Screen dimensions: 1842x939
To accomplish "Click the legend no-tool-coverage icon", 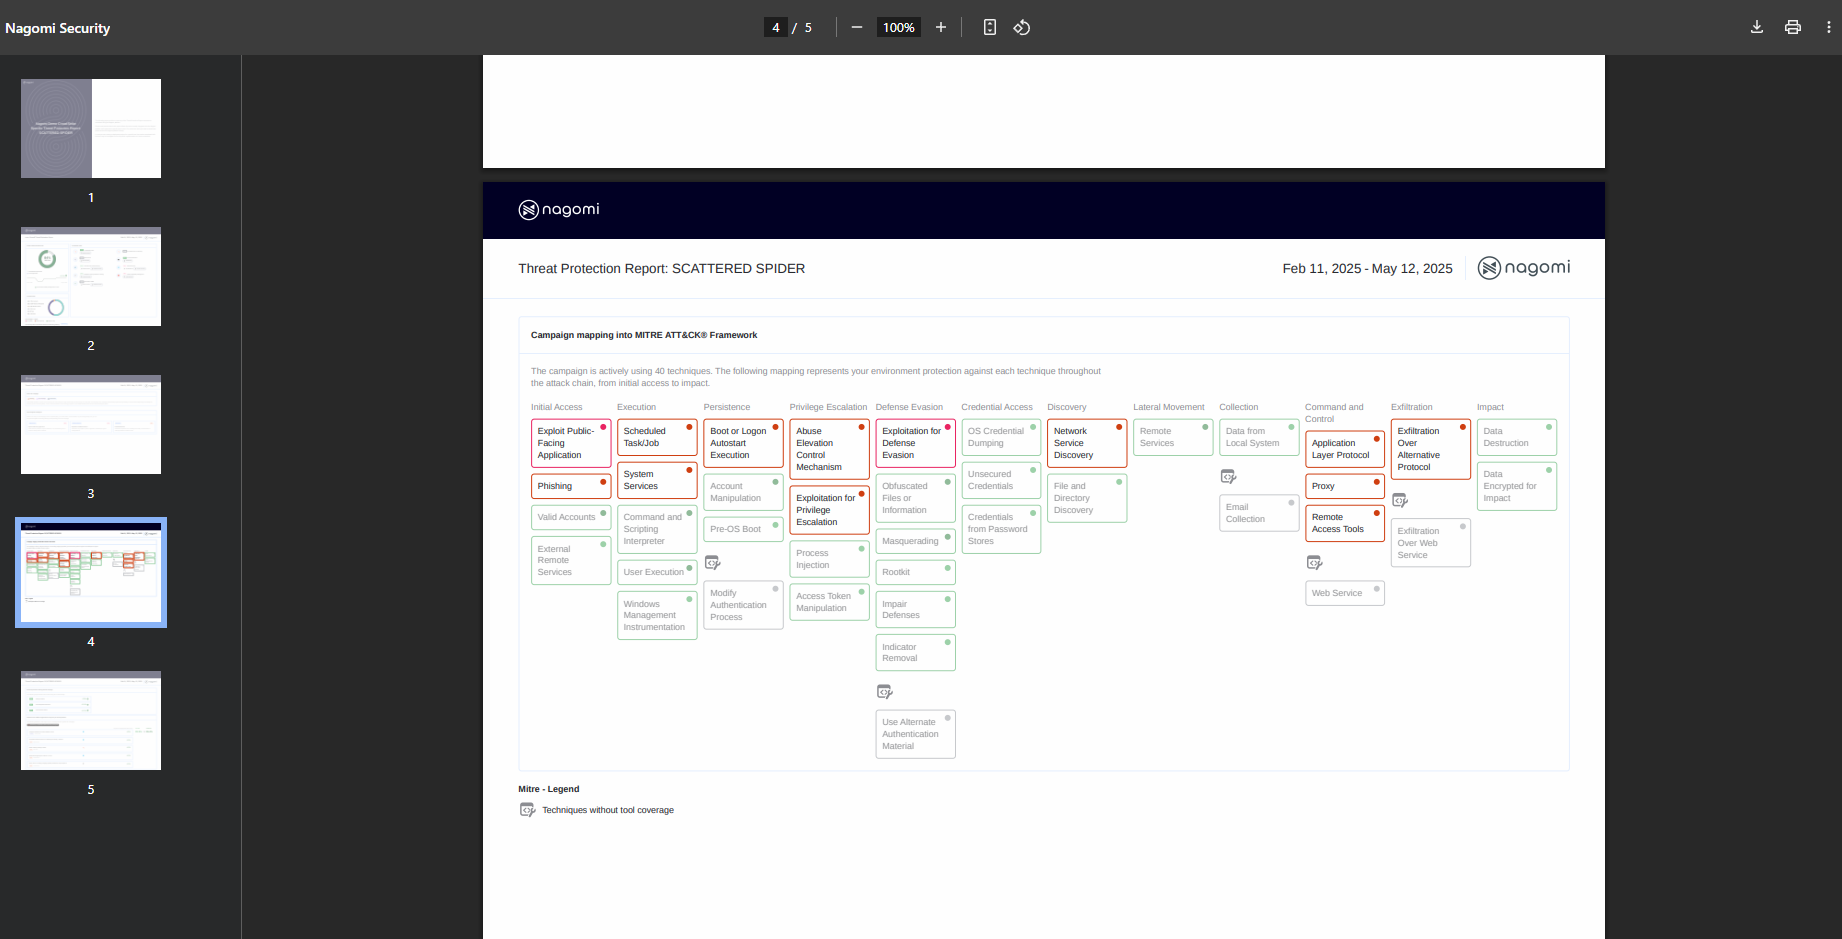I will [x=528, y=810].
